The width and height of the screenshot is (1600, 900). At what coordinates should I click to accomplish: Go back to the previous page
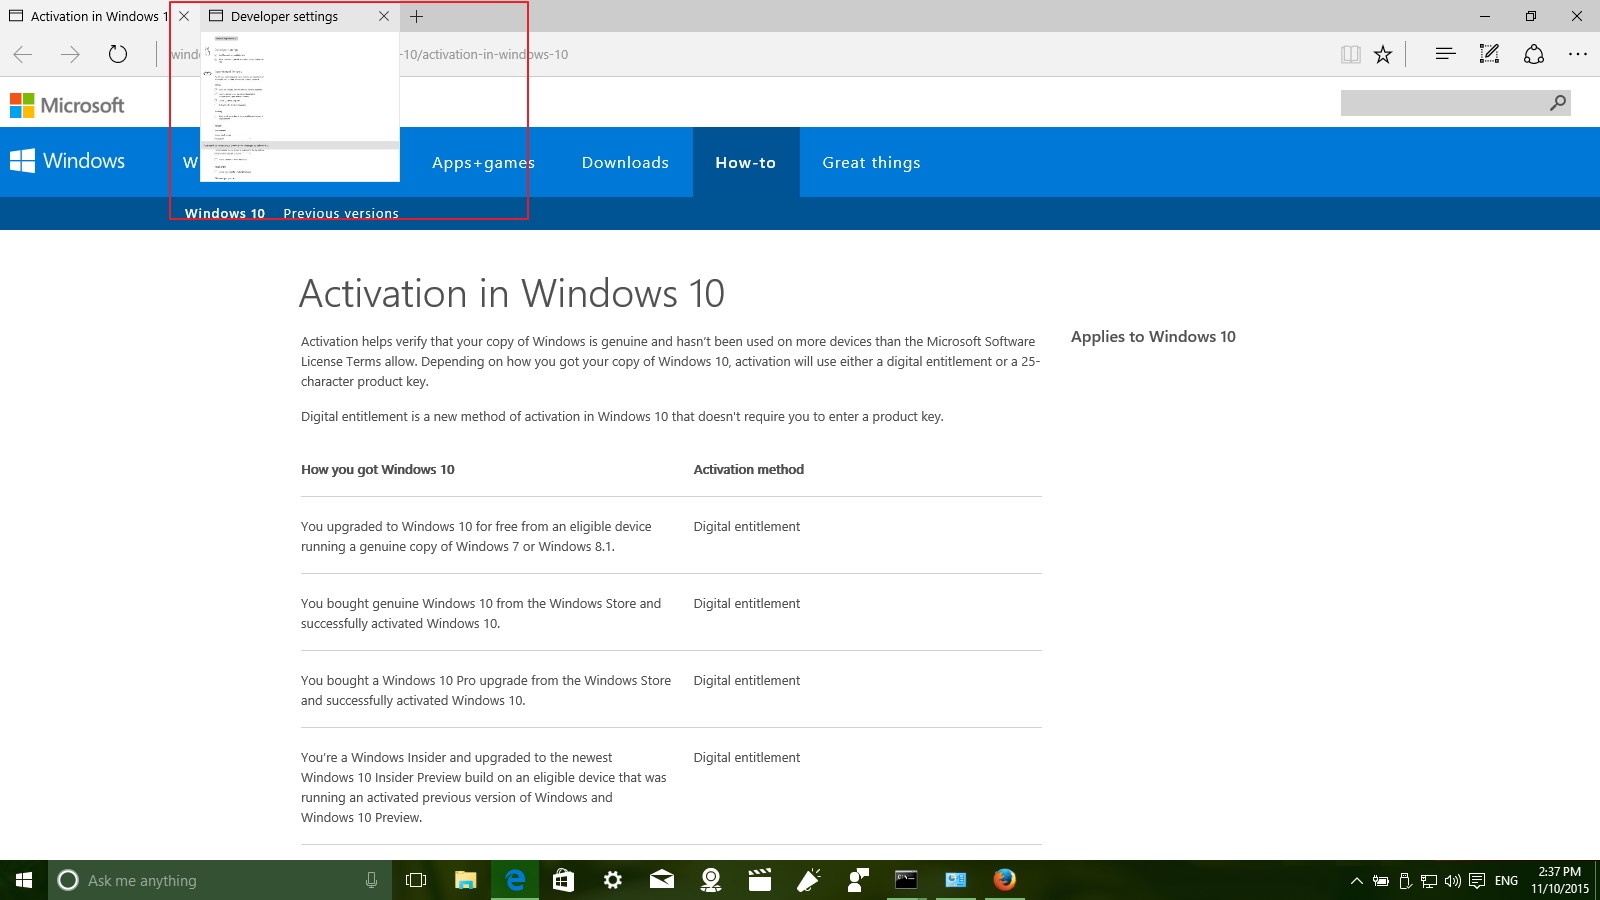point(23,54)
